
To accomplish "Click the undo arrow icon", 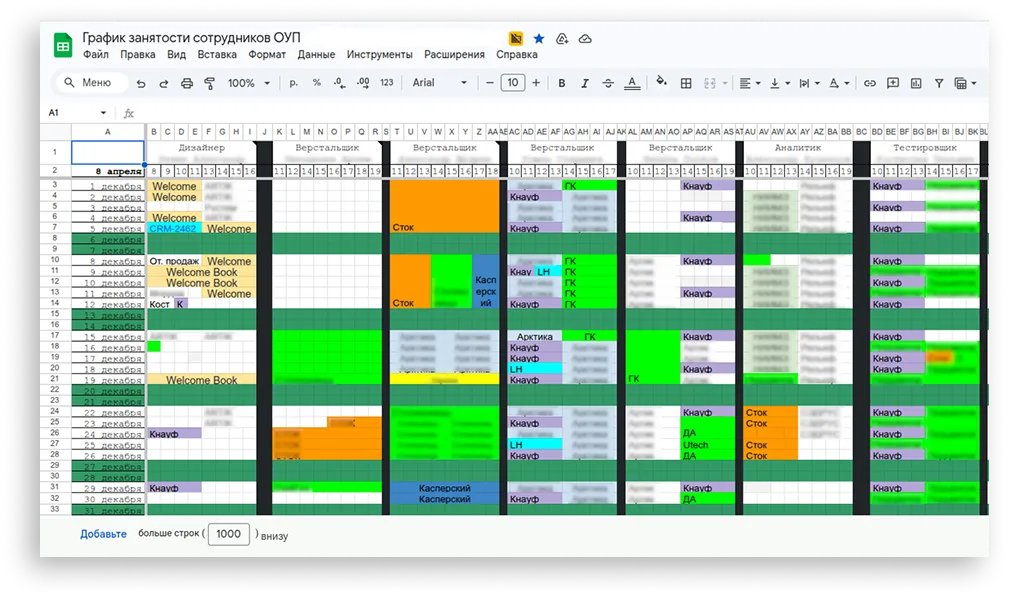I will [x=140, y=83].
